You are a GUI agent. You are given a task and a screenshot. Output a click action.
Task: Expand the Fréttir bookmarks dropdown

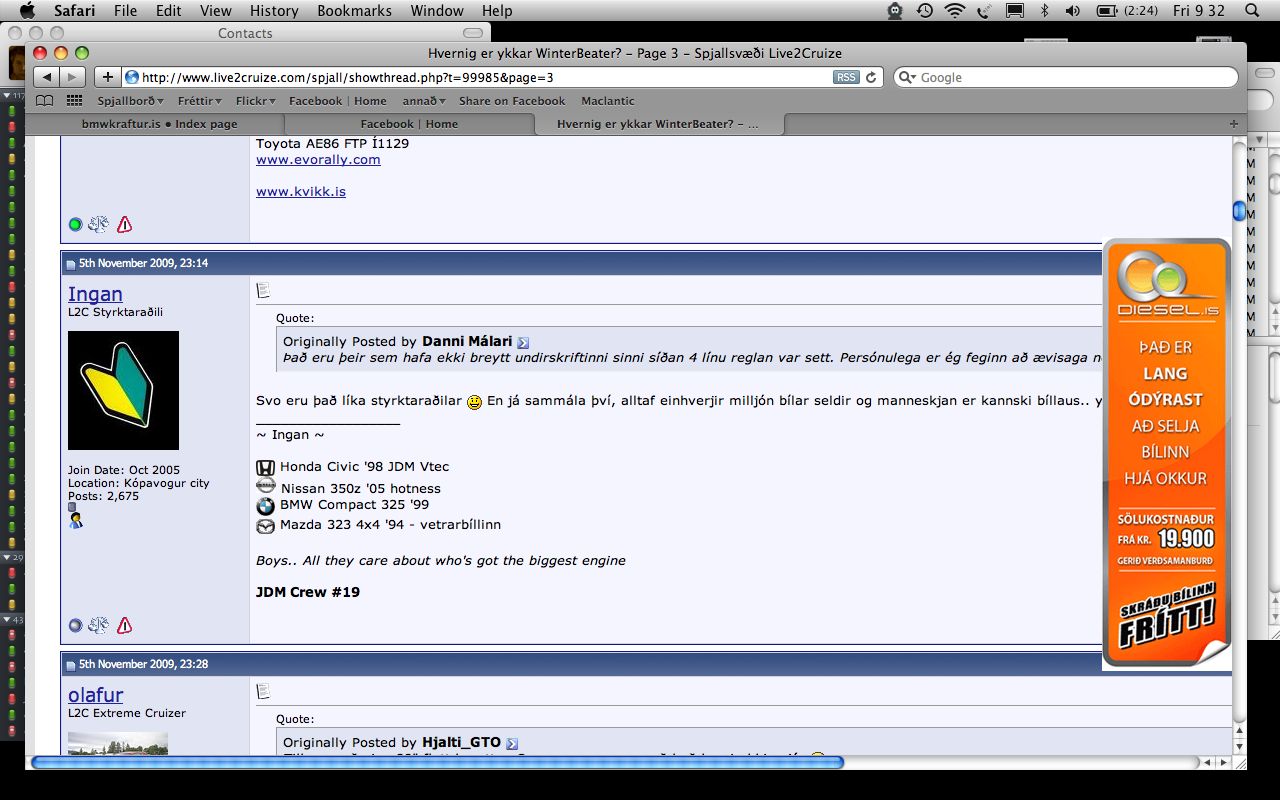(199, 101)
